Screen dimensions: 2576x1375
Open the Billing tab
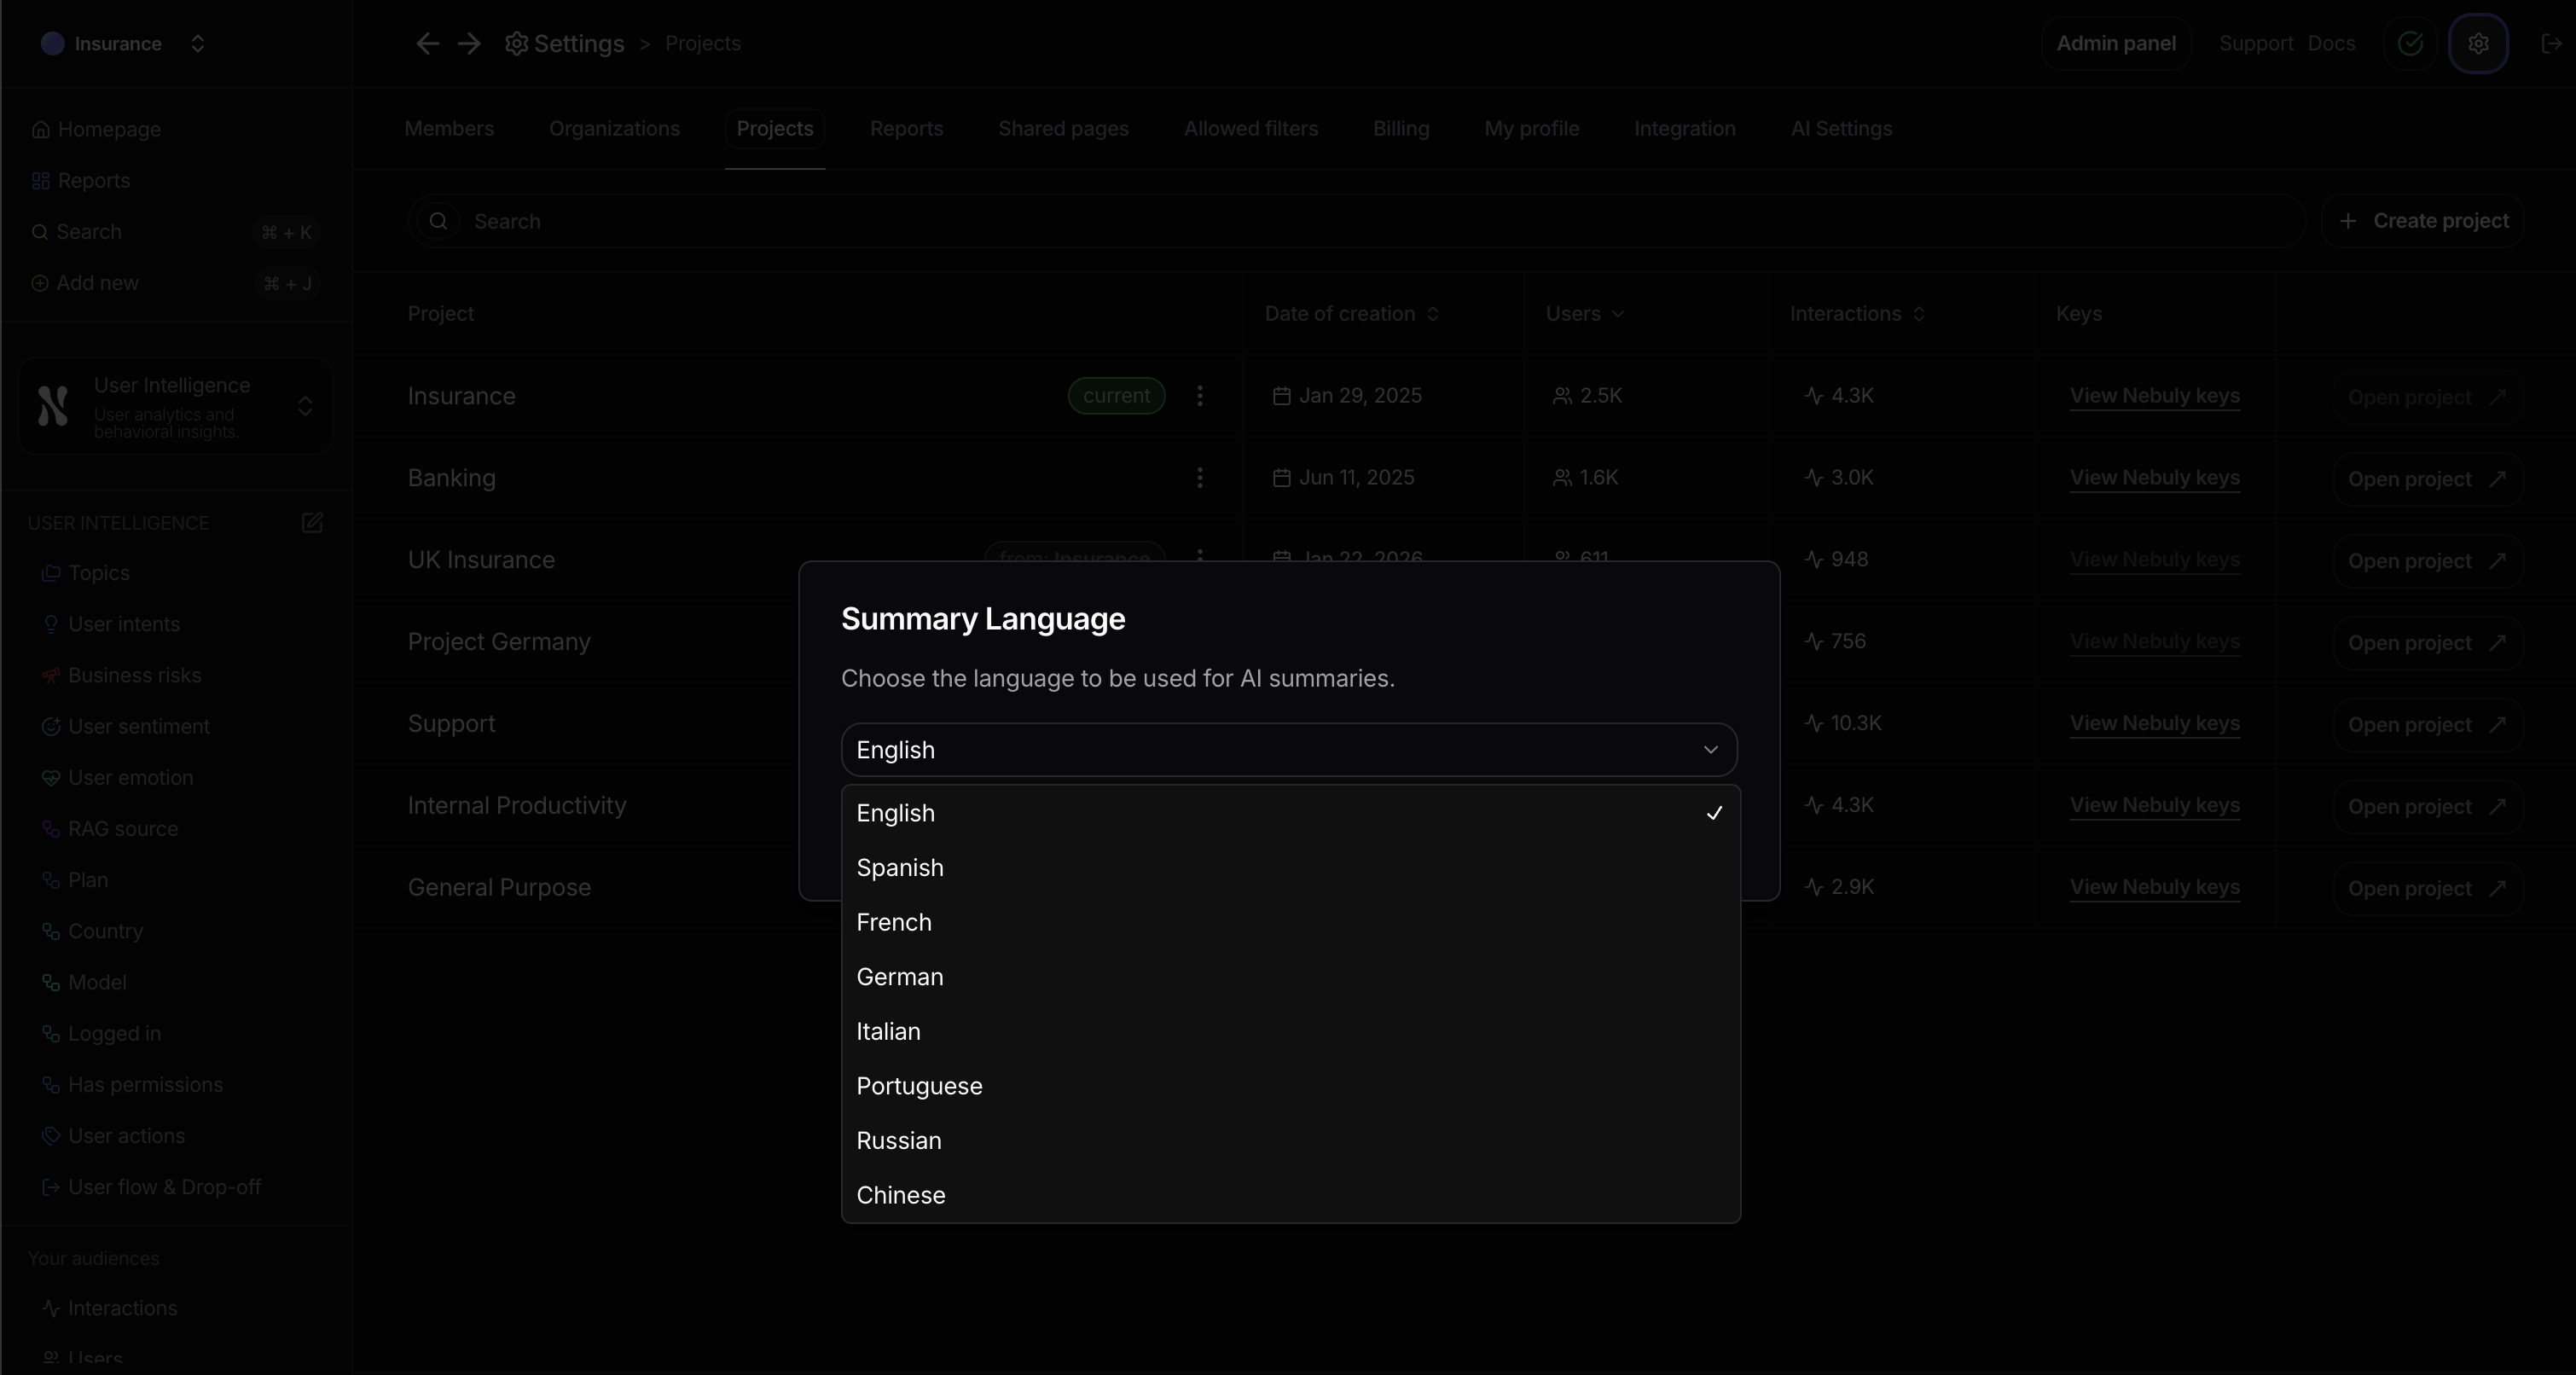[x=1400, y=128]
